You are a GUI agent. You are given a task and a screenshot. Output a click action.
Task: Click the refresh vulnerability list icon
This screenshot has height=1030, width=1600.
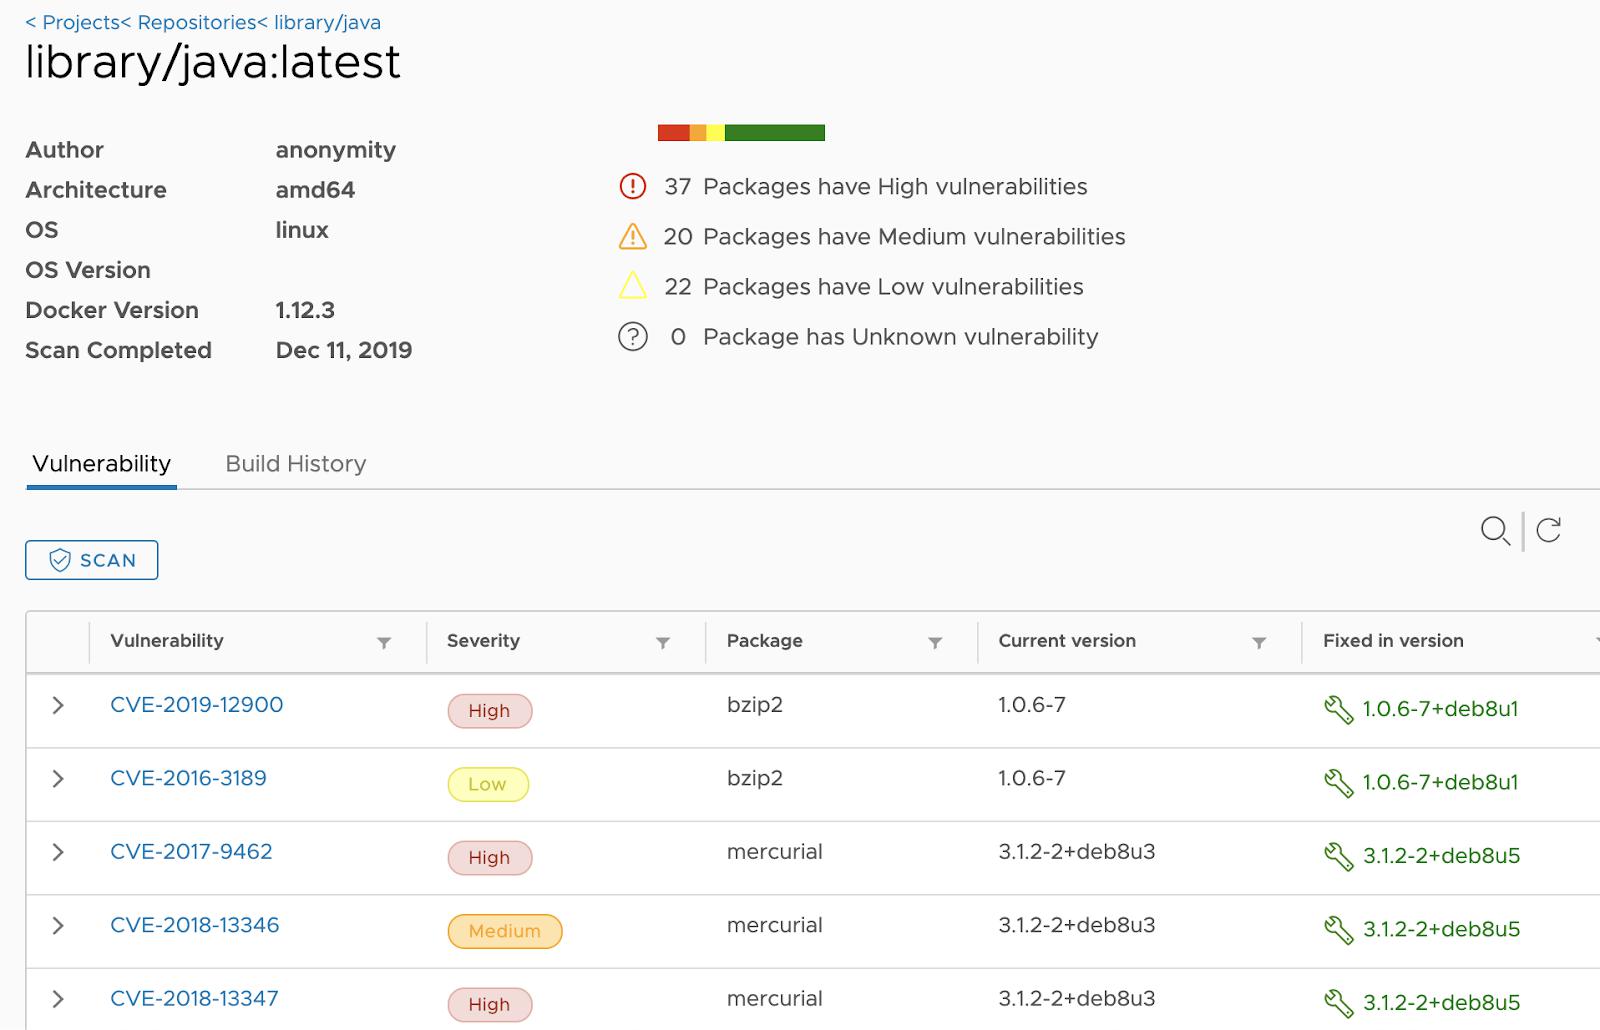[1549, 530]
